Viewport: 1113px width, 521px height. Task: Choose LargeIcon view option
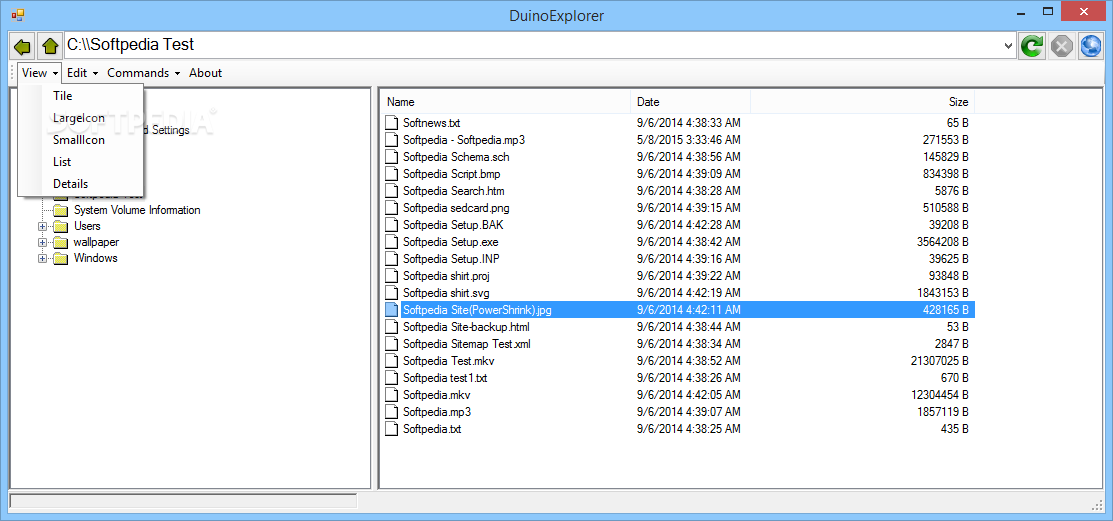(79, 118)
